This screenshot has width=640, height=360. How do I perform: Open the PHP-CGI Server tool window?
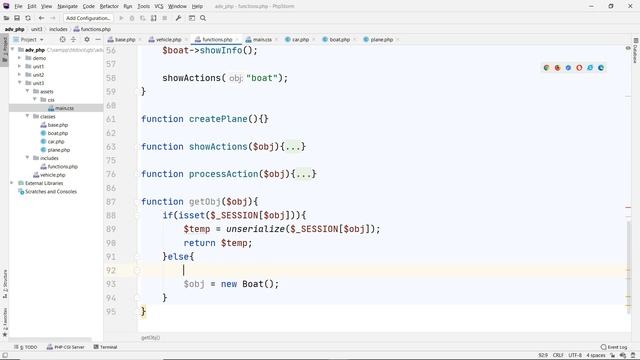pyautogui.click(x=65, y=347)
